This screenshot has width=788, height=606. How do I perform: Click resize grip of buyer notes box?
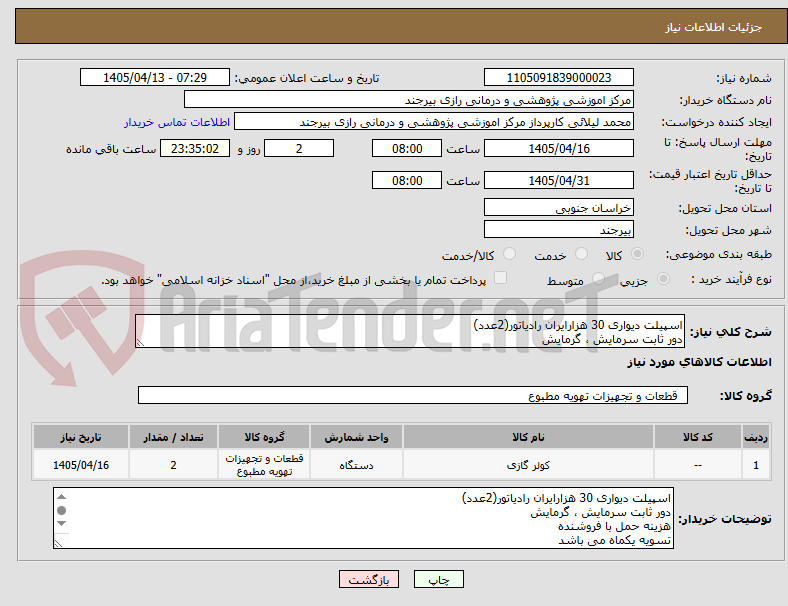pyautogui.click(x=58, y=543)
